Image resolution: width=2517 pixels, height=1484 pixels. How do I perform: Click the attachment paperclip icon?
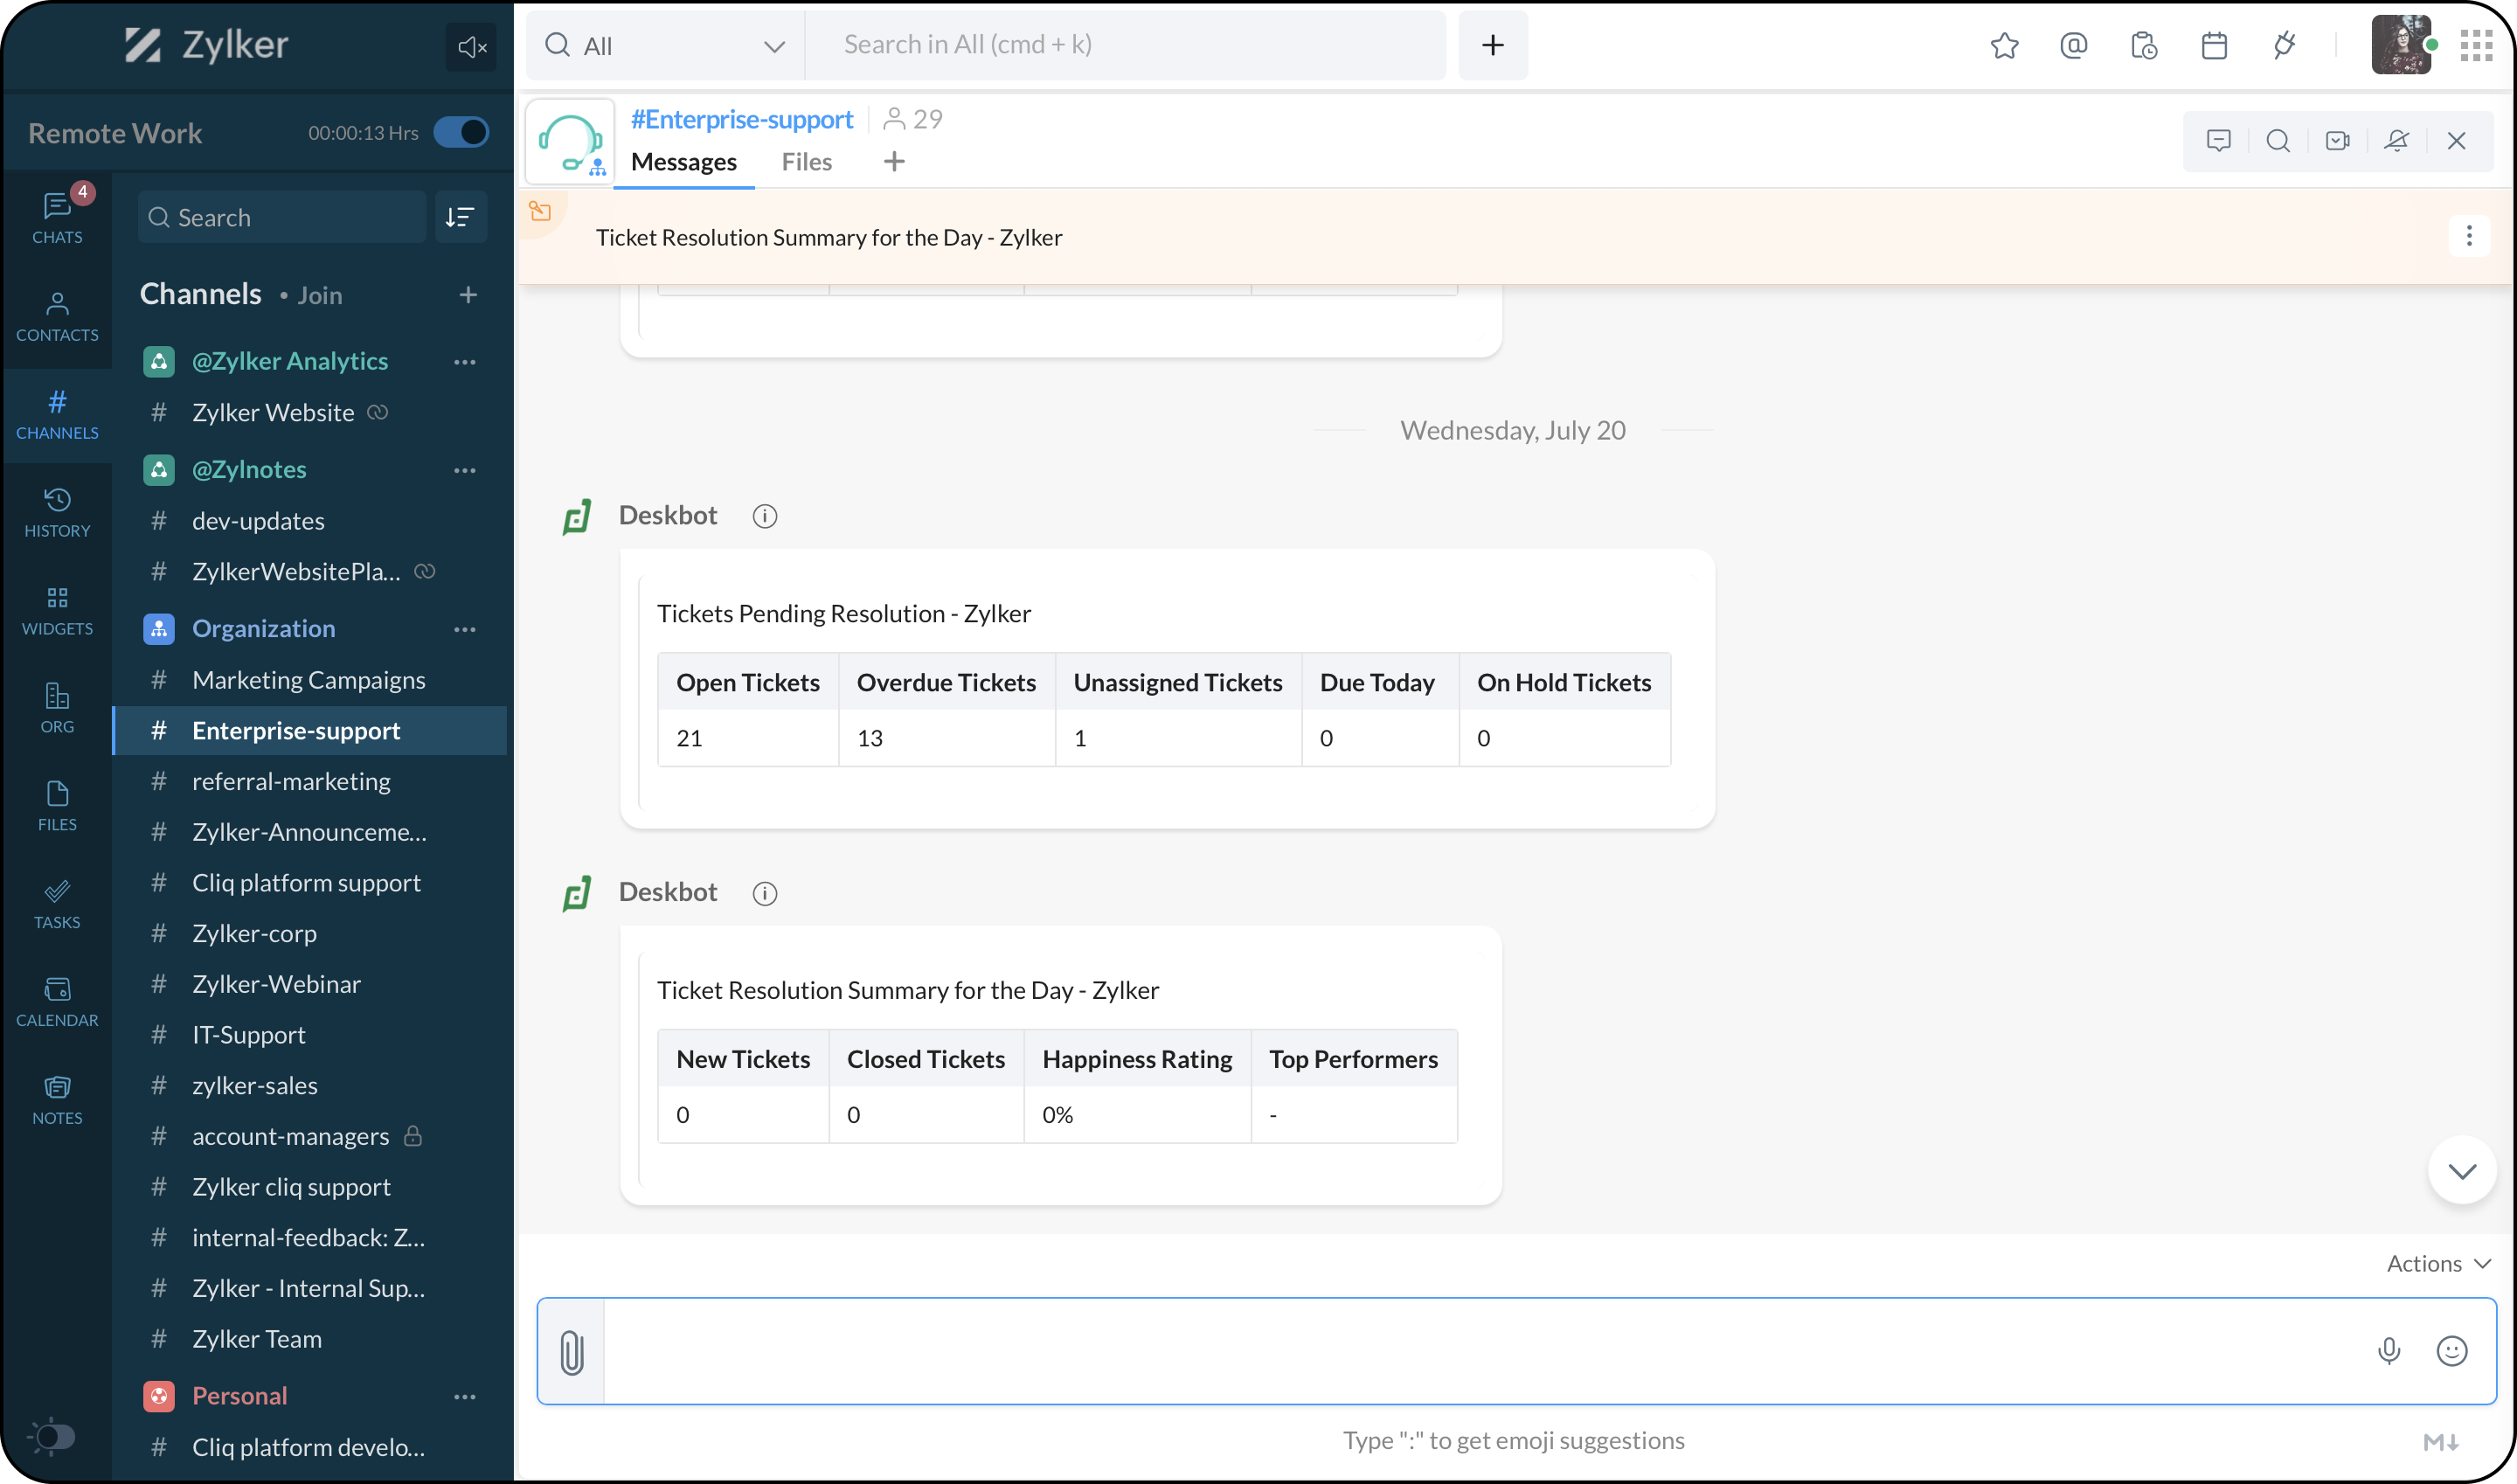[x=571, y=1351]
